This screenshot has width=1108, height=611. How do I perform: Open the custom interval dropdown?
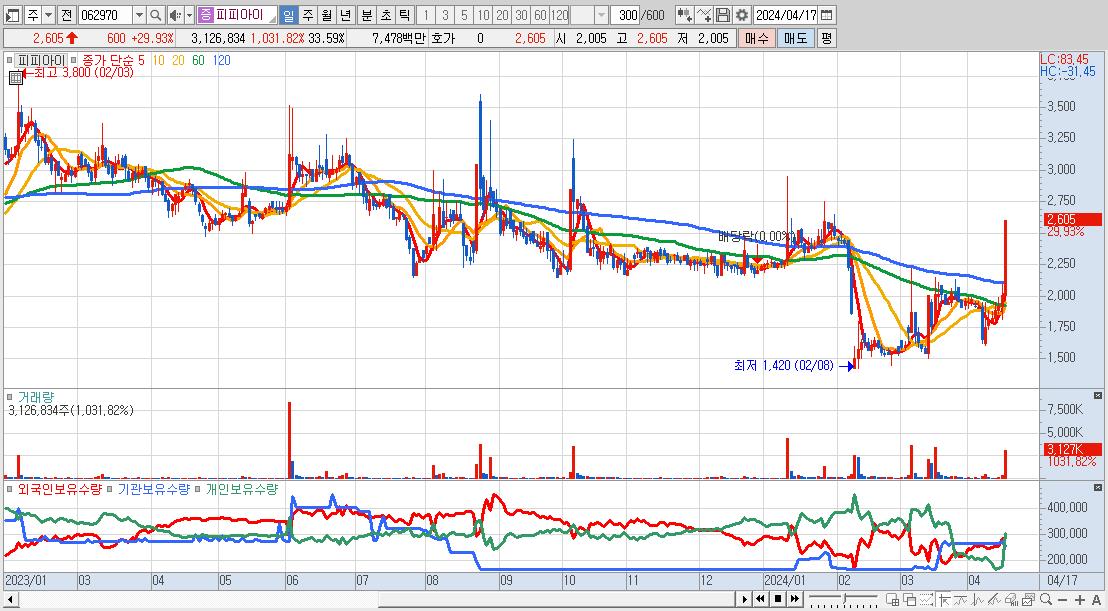[601, 15]
